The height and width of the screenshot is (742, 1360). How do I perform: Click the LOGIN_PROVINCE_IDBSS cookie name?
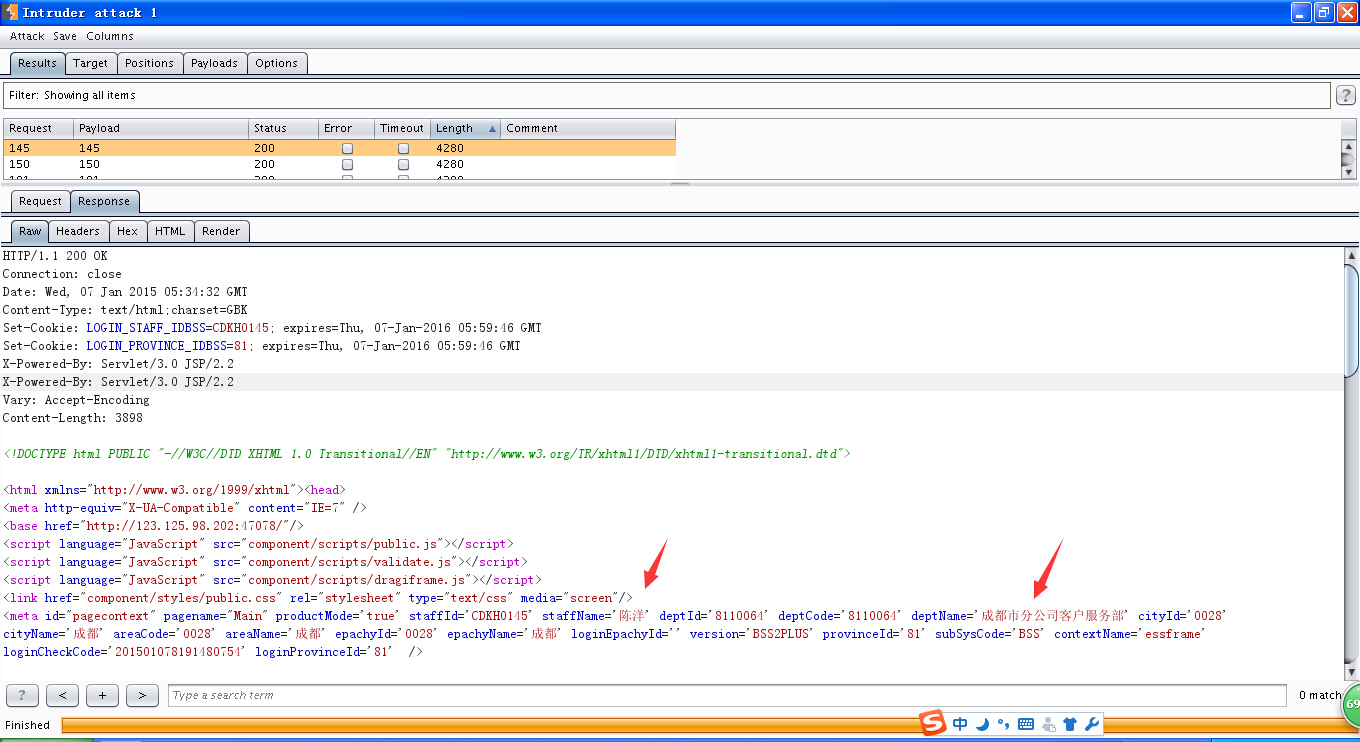point(156,346)
